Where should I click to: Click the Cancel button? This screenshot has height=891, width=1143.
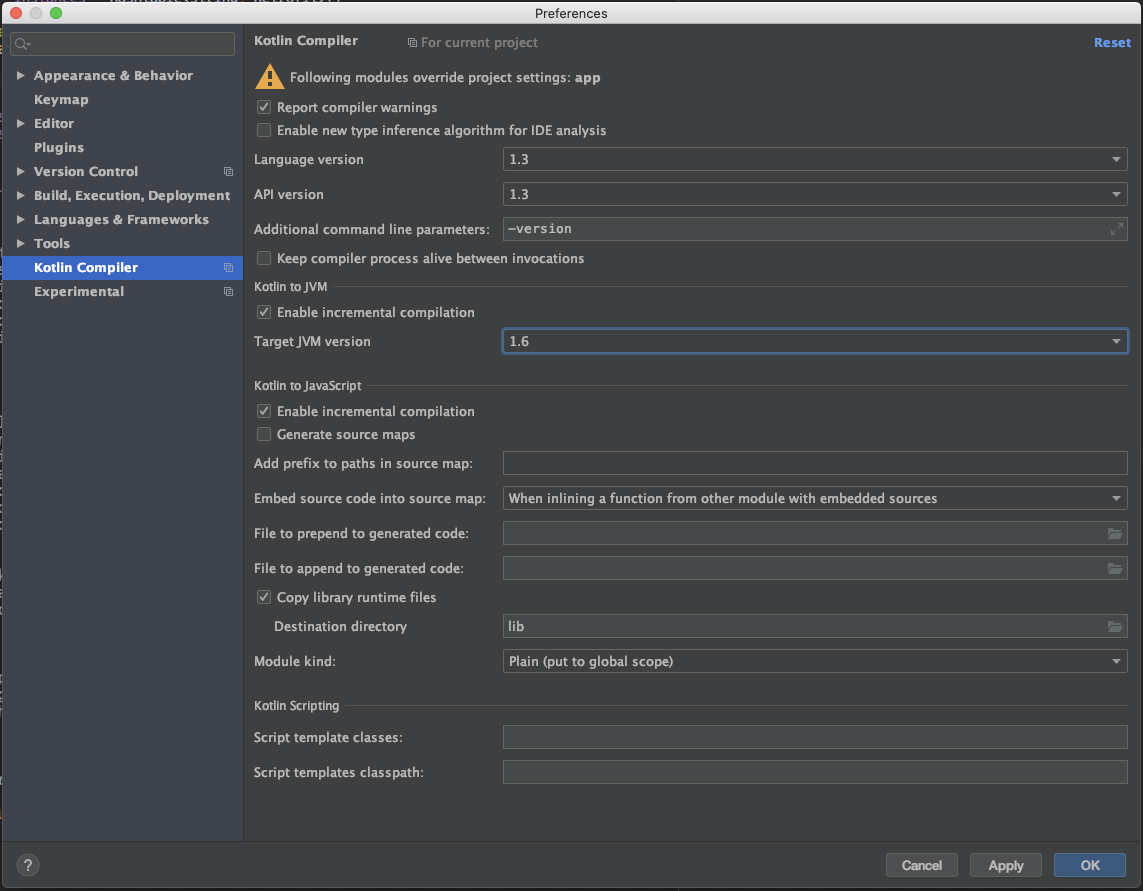pyautogui.click(x=921, y=865)
